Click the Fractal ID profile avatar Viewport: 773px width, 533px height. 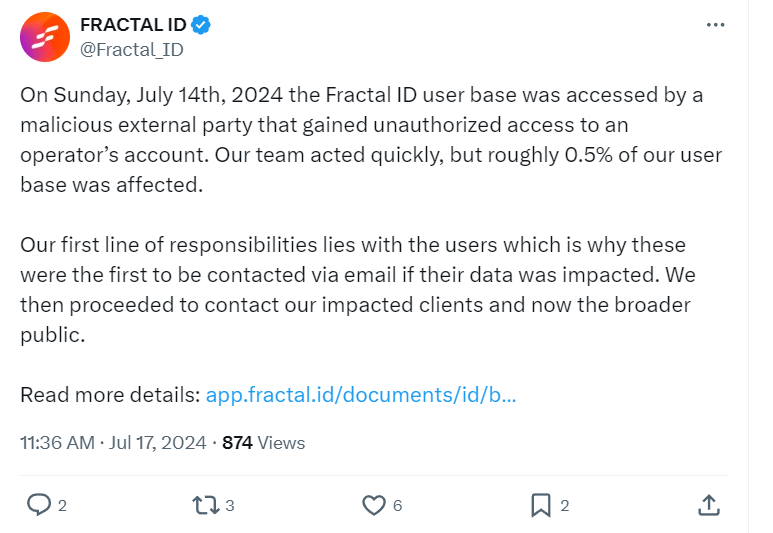(45, 37)
